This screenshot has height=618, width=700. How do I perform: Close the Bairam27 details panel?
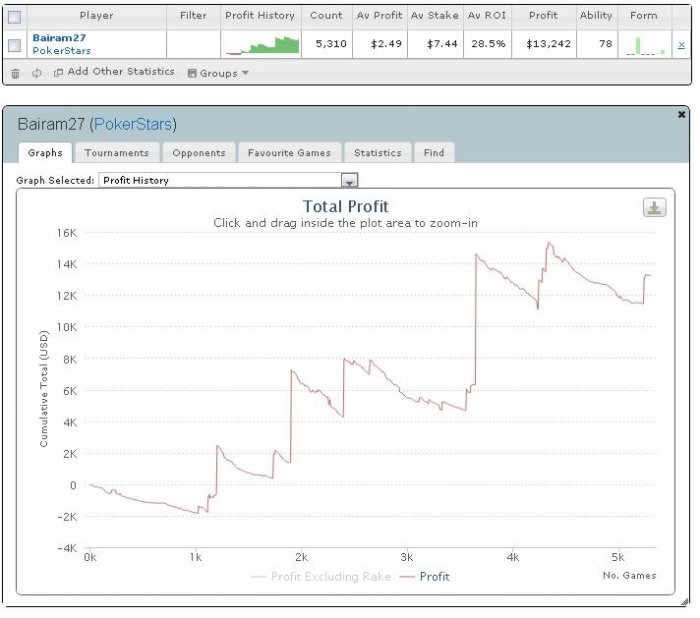click(681, 115)
